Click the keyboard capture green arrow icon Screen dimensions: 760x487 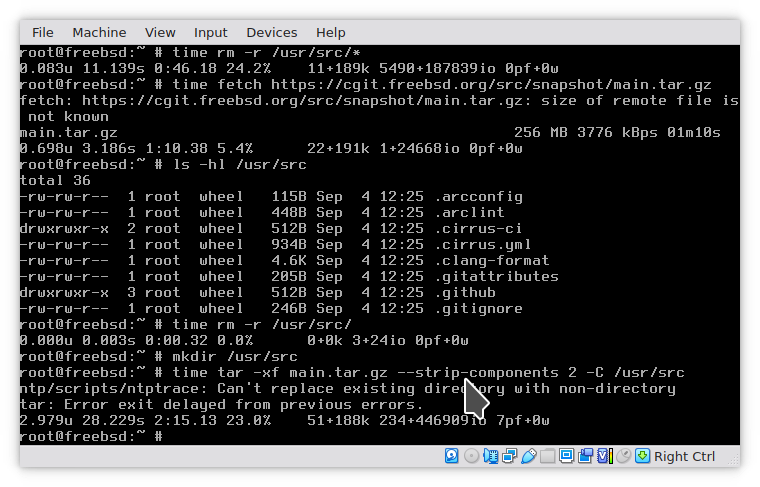(x=642, y=456)
